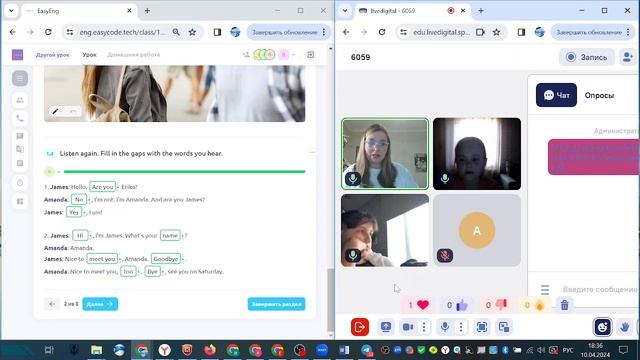Click Завершить обновление in the EasyEng browser

284,32
